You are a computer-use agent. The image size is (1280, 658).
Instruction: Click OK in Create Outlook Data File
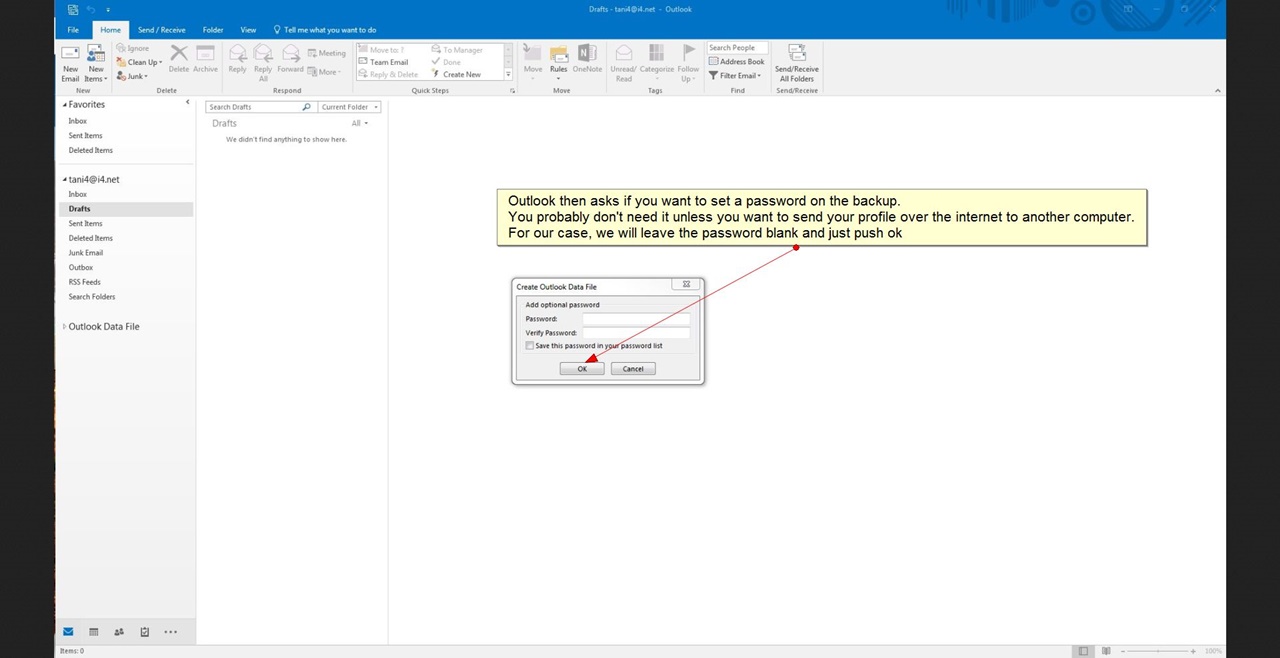[582, 369]
